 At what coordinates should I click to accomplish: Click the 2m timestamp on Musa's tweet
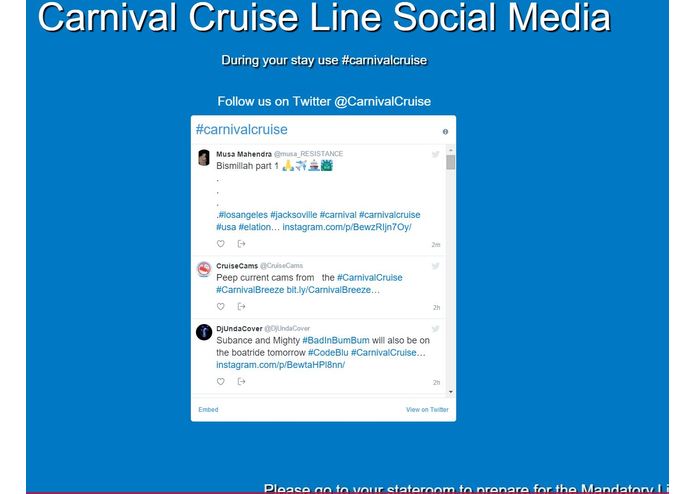[436, 245]
